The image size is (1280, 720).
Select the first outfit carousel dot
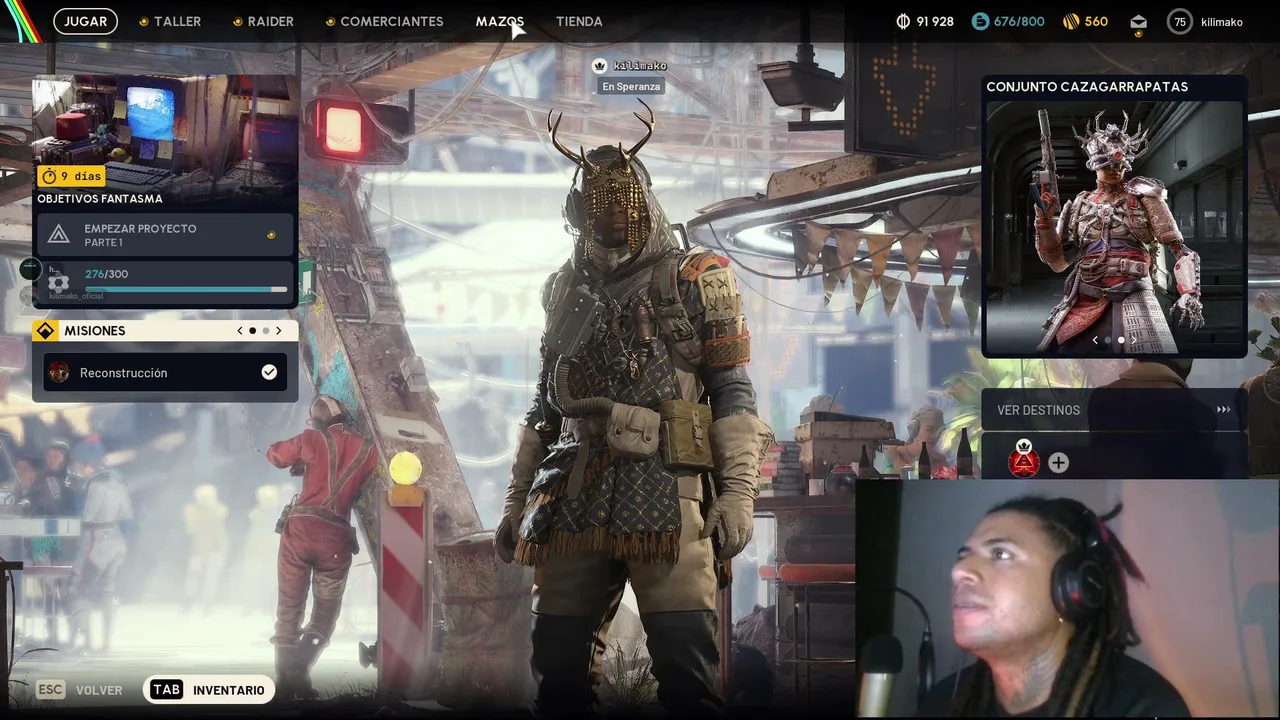tap(1107, 340)
